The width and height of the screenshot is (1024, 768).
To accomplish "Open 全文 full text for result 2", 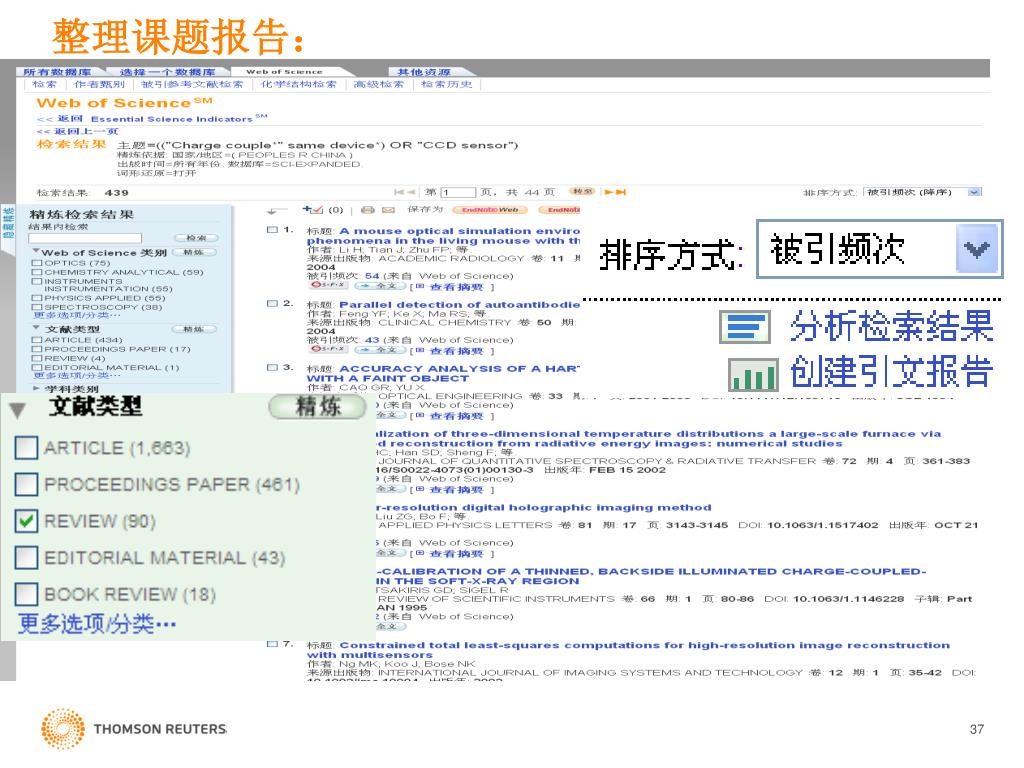I will [381, 350].
